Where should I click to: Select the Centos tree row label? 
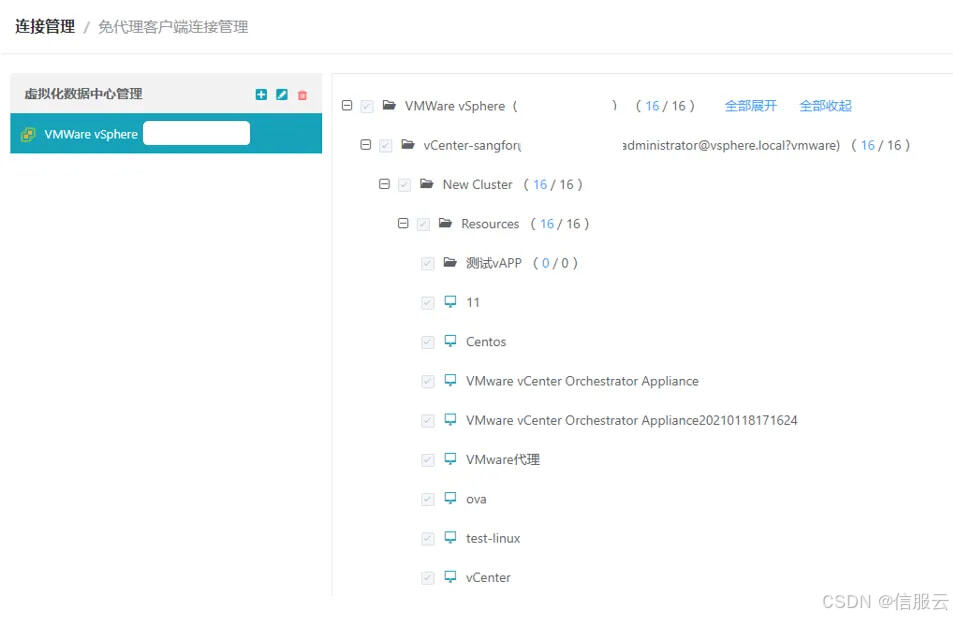click(486, 342)
